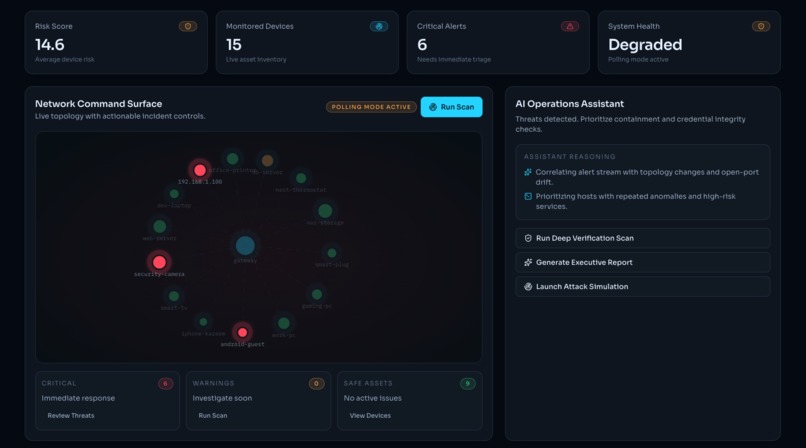Screen dimensions: 806x448
Task: Click 'Live topology with actionable incident controls' subtitle
Action: click(x=120, y=116)
